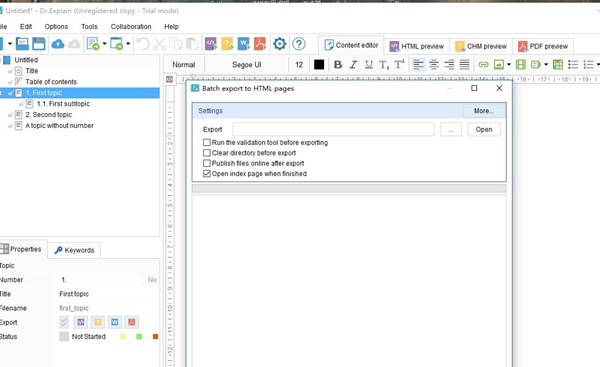Open the Collaboration menu
Screen dimensions: 600x367
point(131,27)
